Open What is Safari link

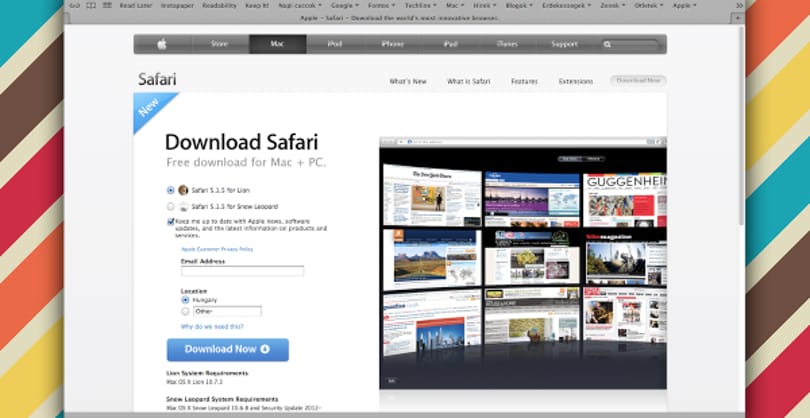(x=469, y=82)
